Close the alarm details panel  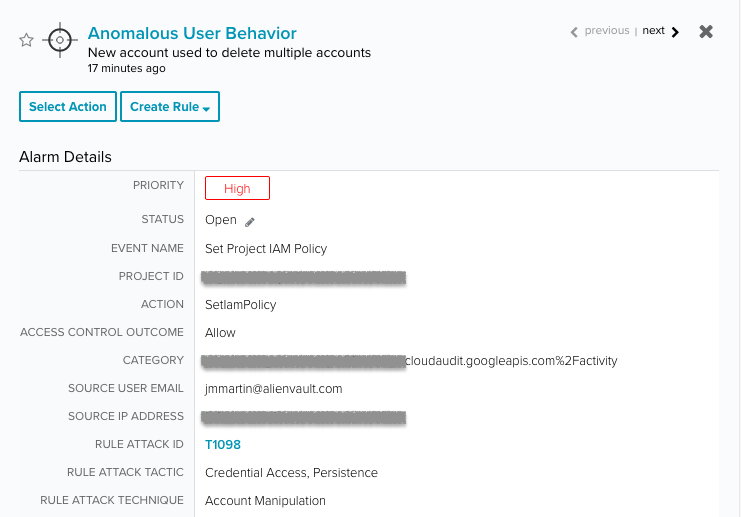click(x=706, y=32)
